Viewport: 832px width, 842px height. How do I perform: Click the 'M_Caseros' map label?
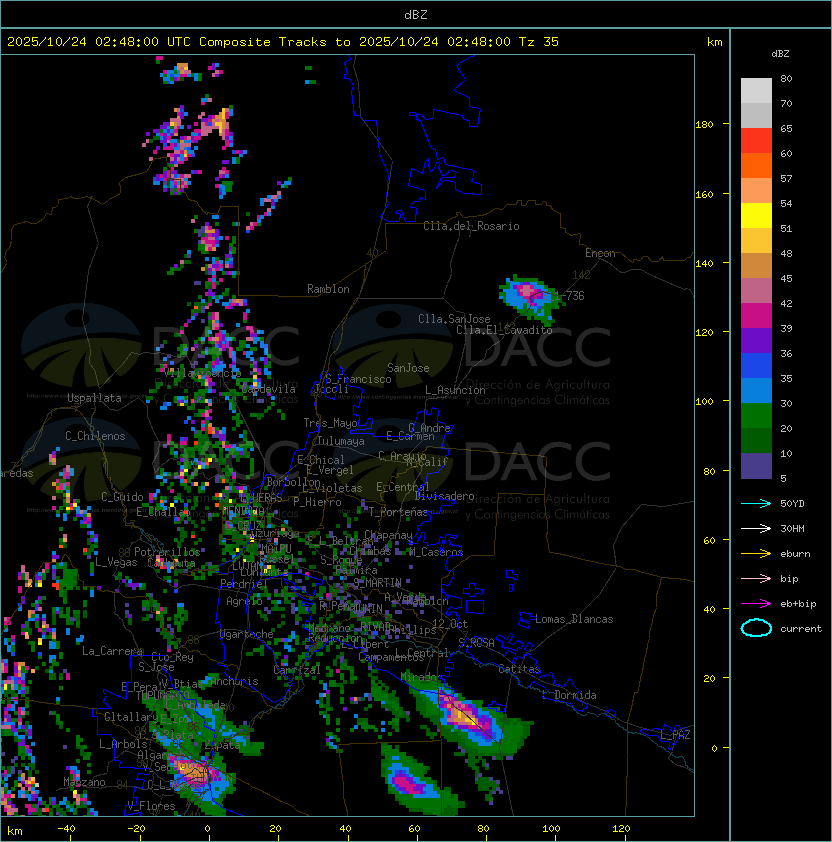pos(436,551)
